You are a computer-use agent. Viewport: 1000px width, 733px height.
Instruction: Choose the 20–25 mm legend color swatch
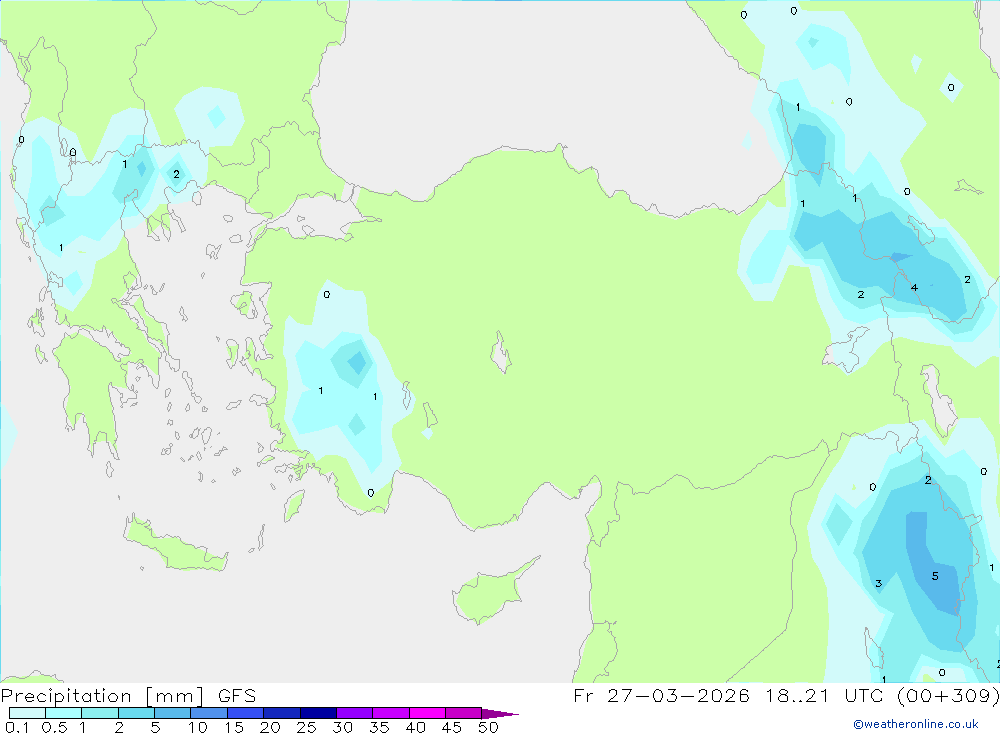pos(281,713)
